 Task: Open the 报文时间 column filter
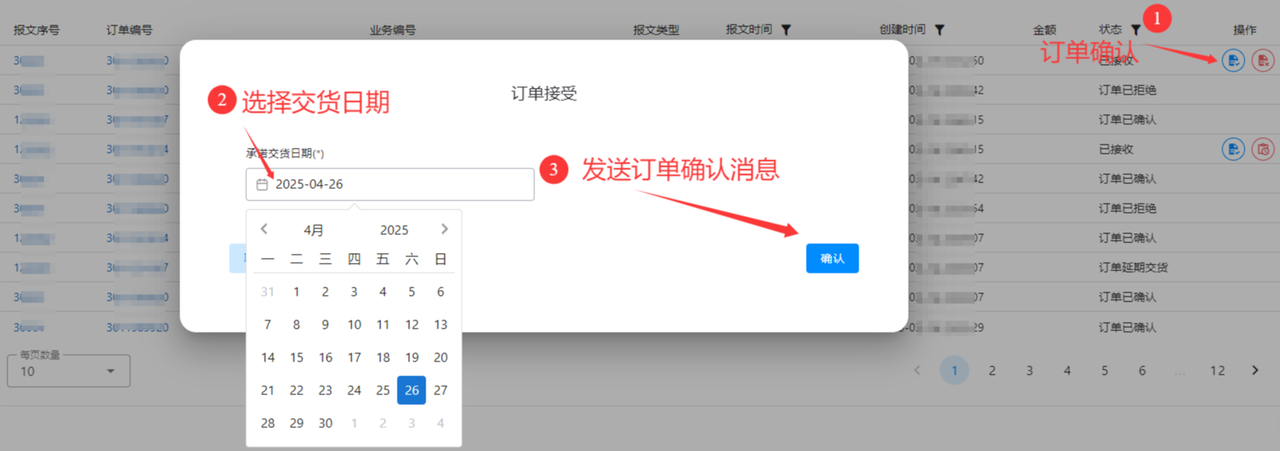coord(786,30)
